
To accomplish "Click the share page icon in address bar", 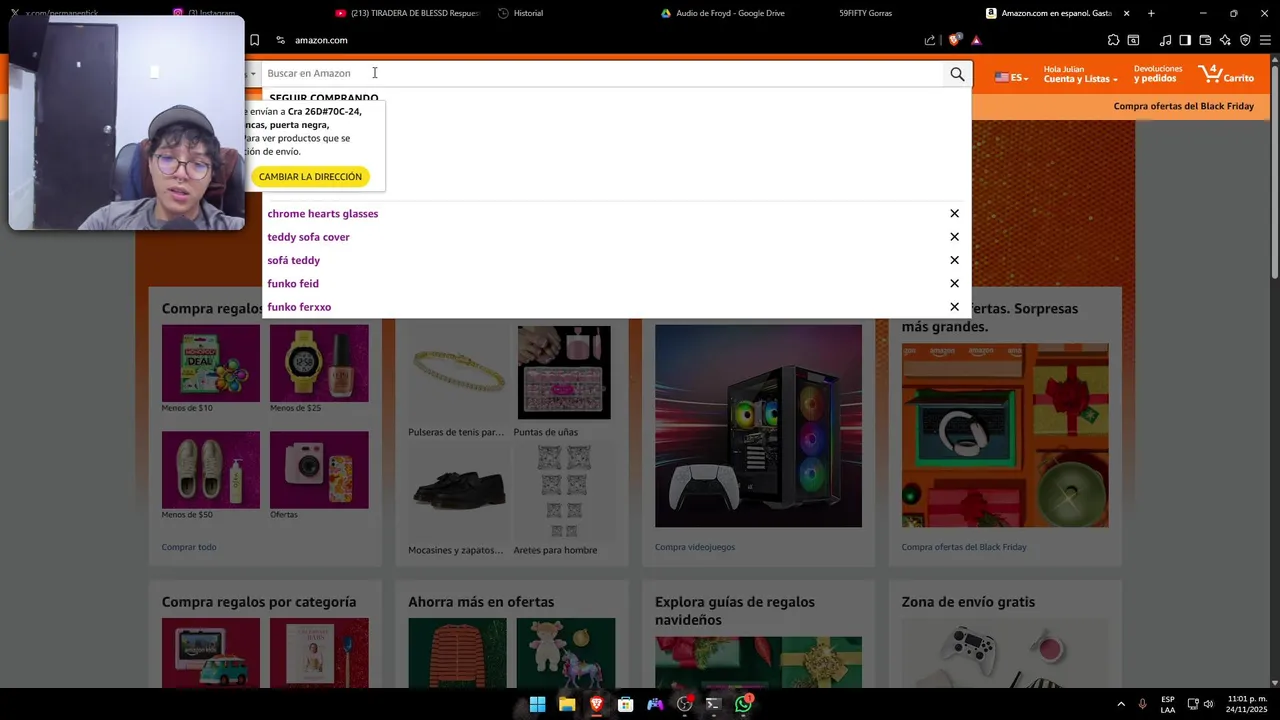I will (930, 40).
